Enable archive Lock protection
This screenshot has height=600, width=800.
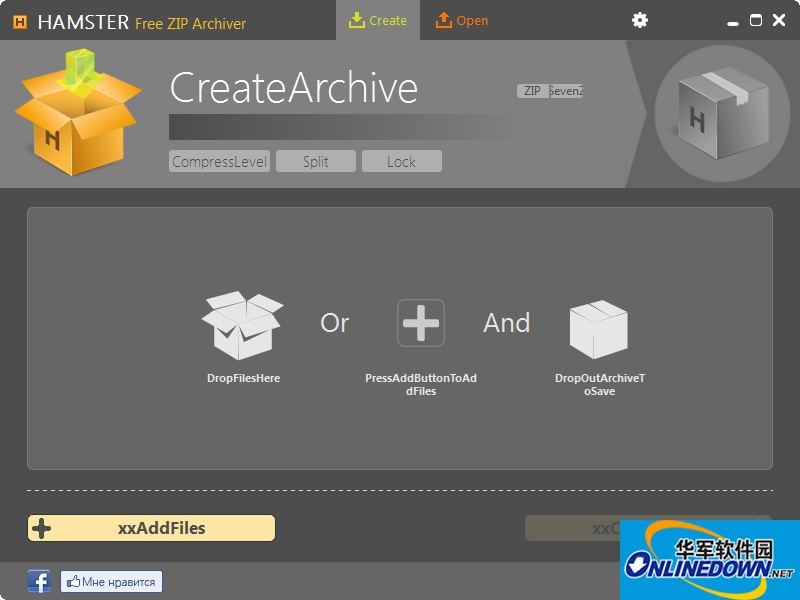coord(401,161)
